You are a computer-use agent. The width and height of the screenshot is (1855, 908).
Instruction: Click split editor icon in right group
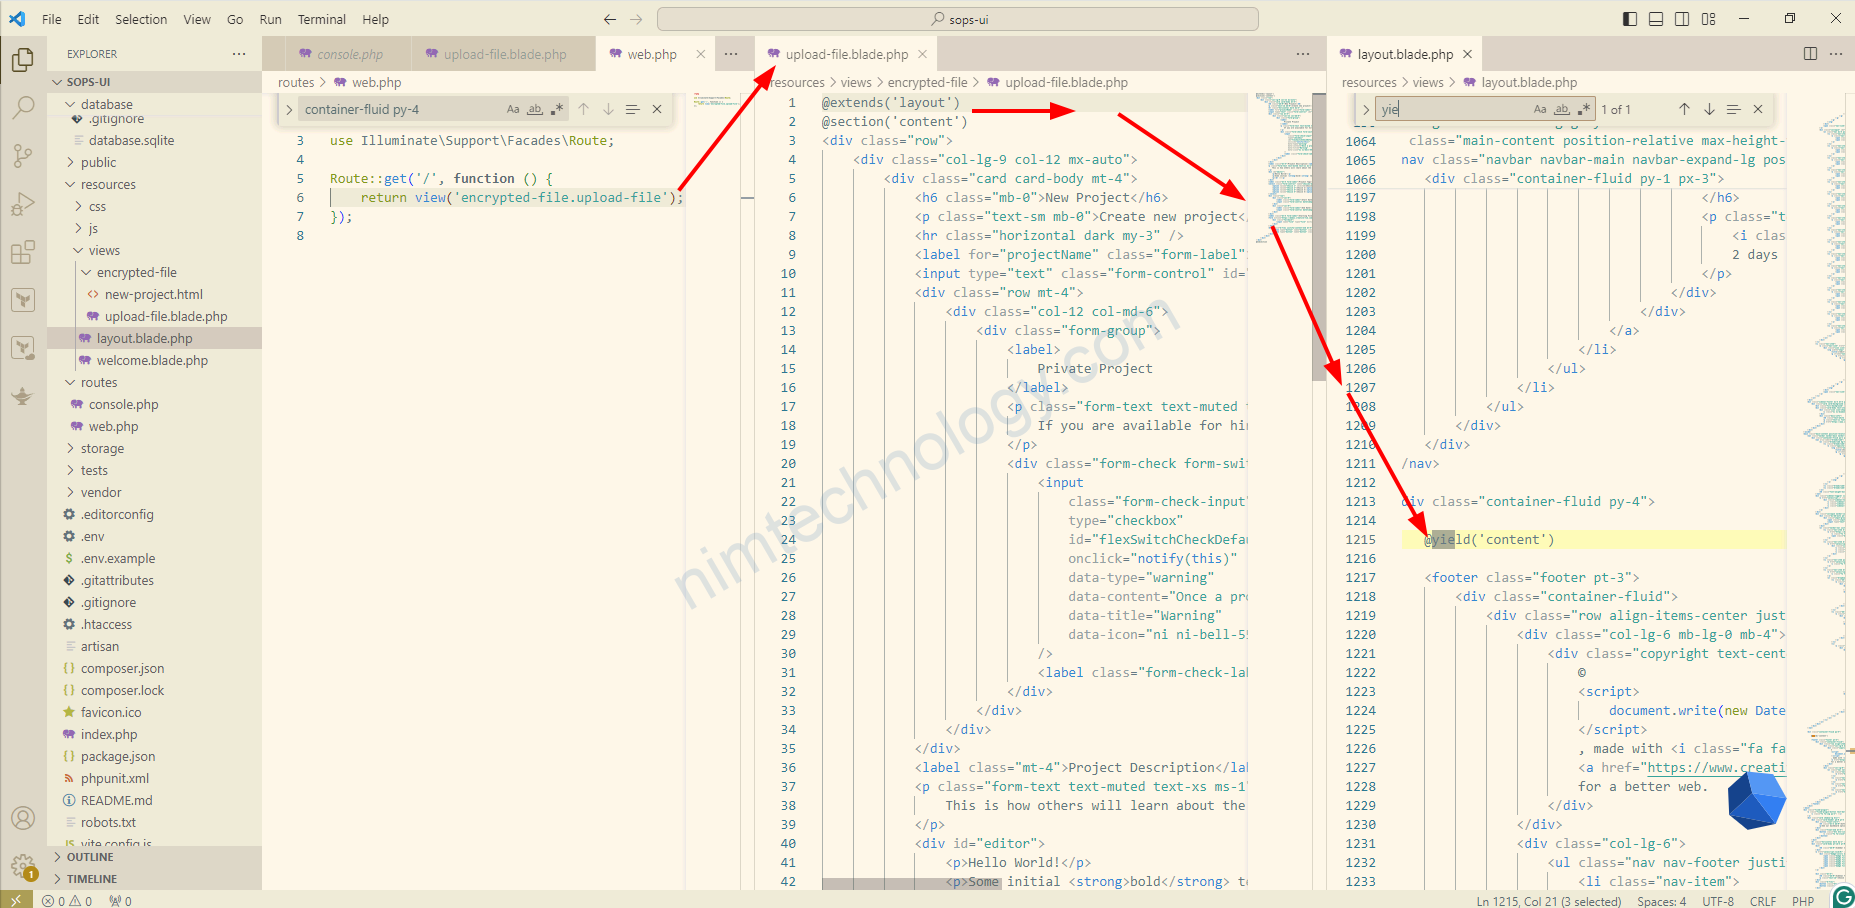[1810, 54]
